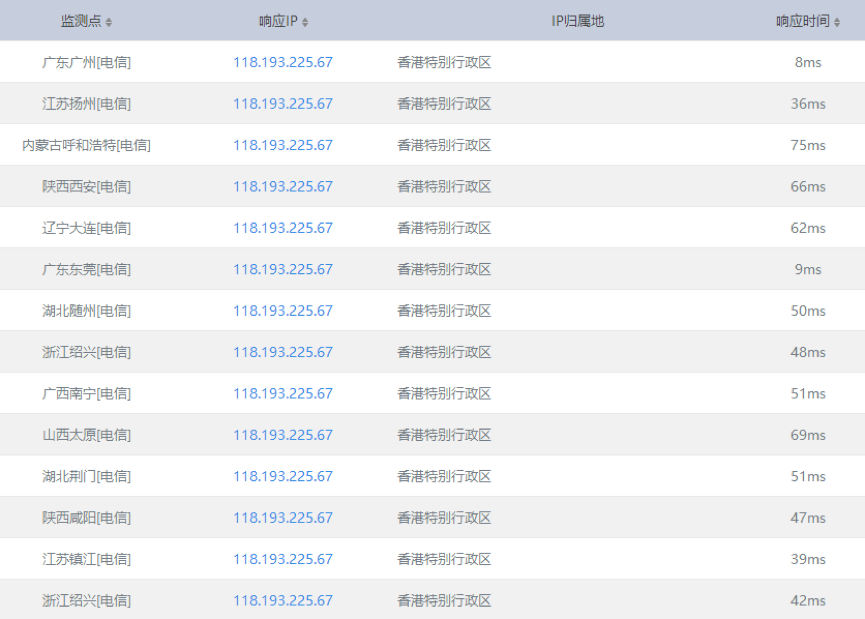Open IP link in 江苏扬州[电信] row
865x619 pixels.
283,104
